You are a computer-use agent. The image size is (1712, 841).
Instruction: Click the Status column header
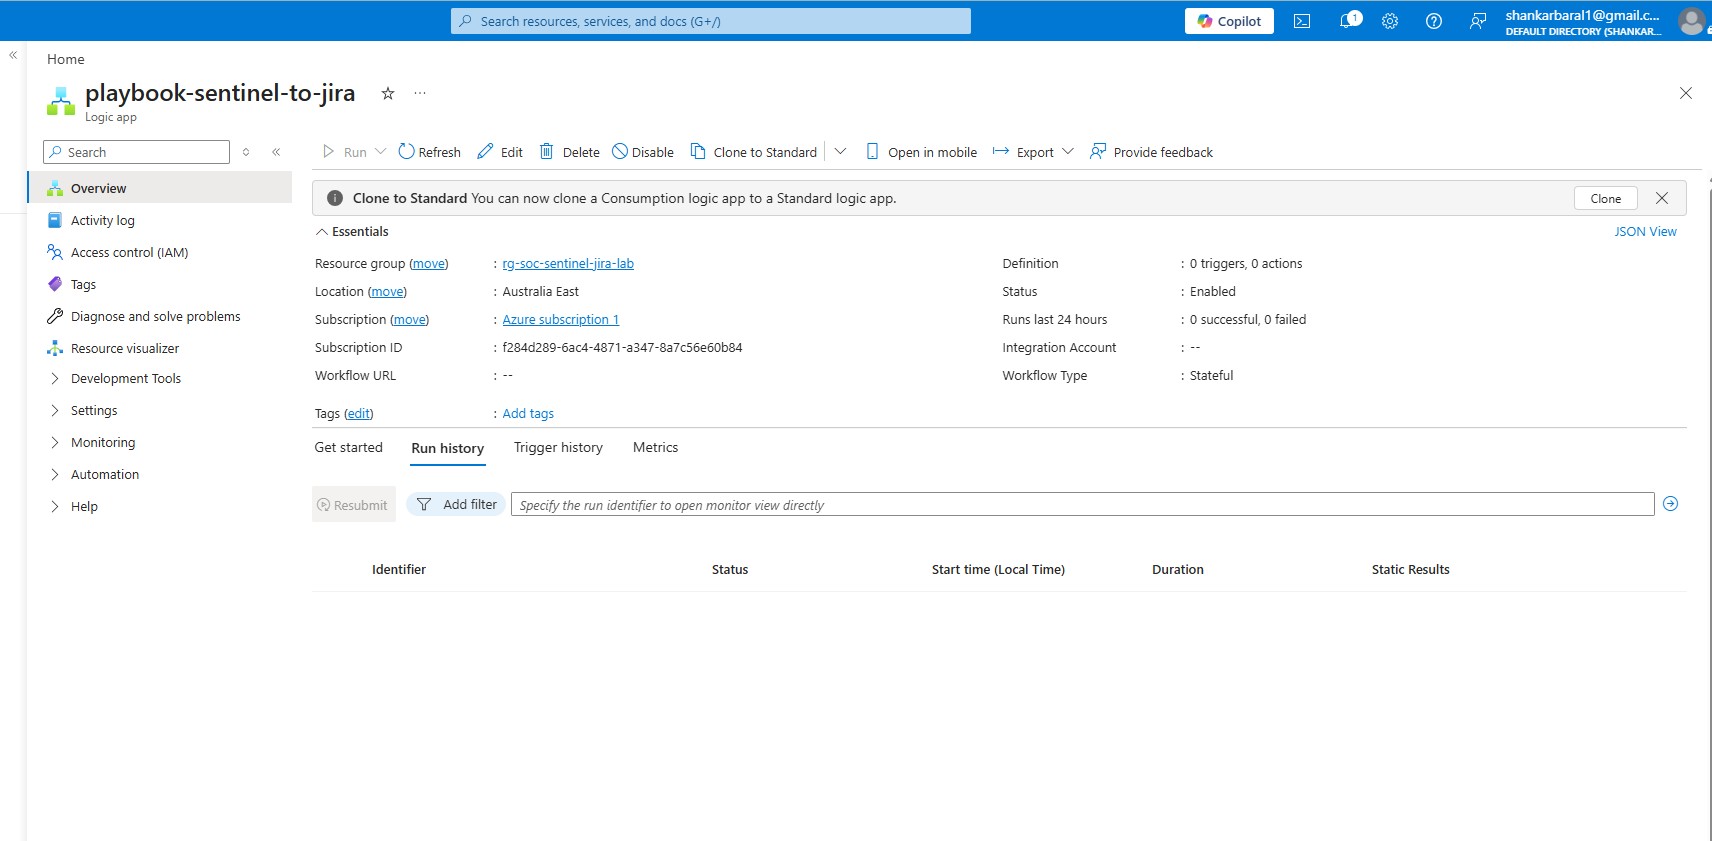(730, 570)
